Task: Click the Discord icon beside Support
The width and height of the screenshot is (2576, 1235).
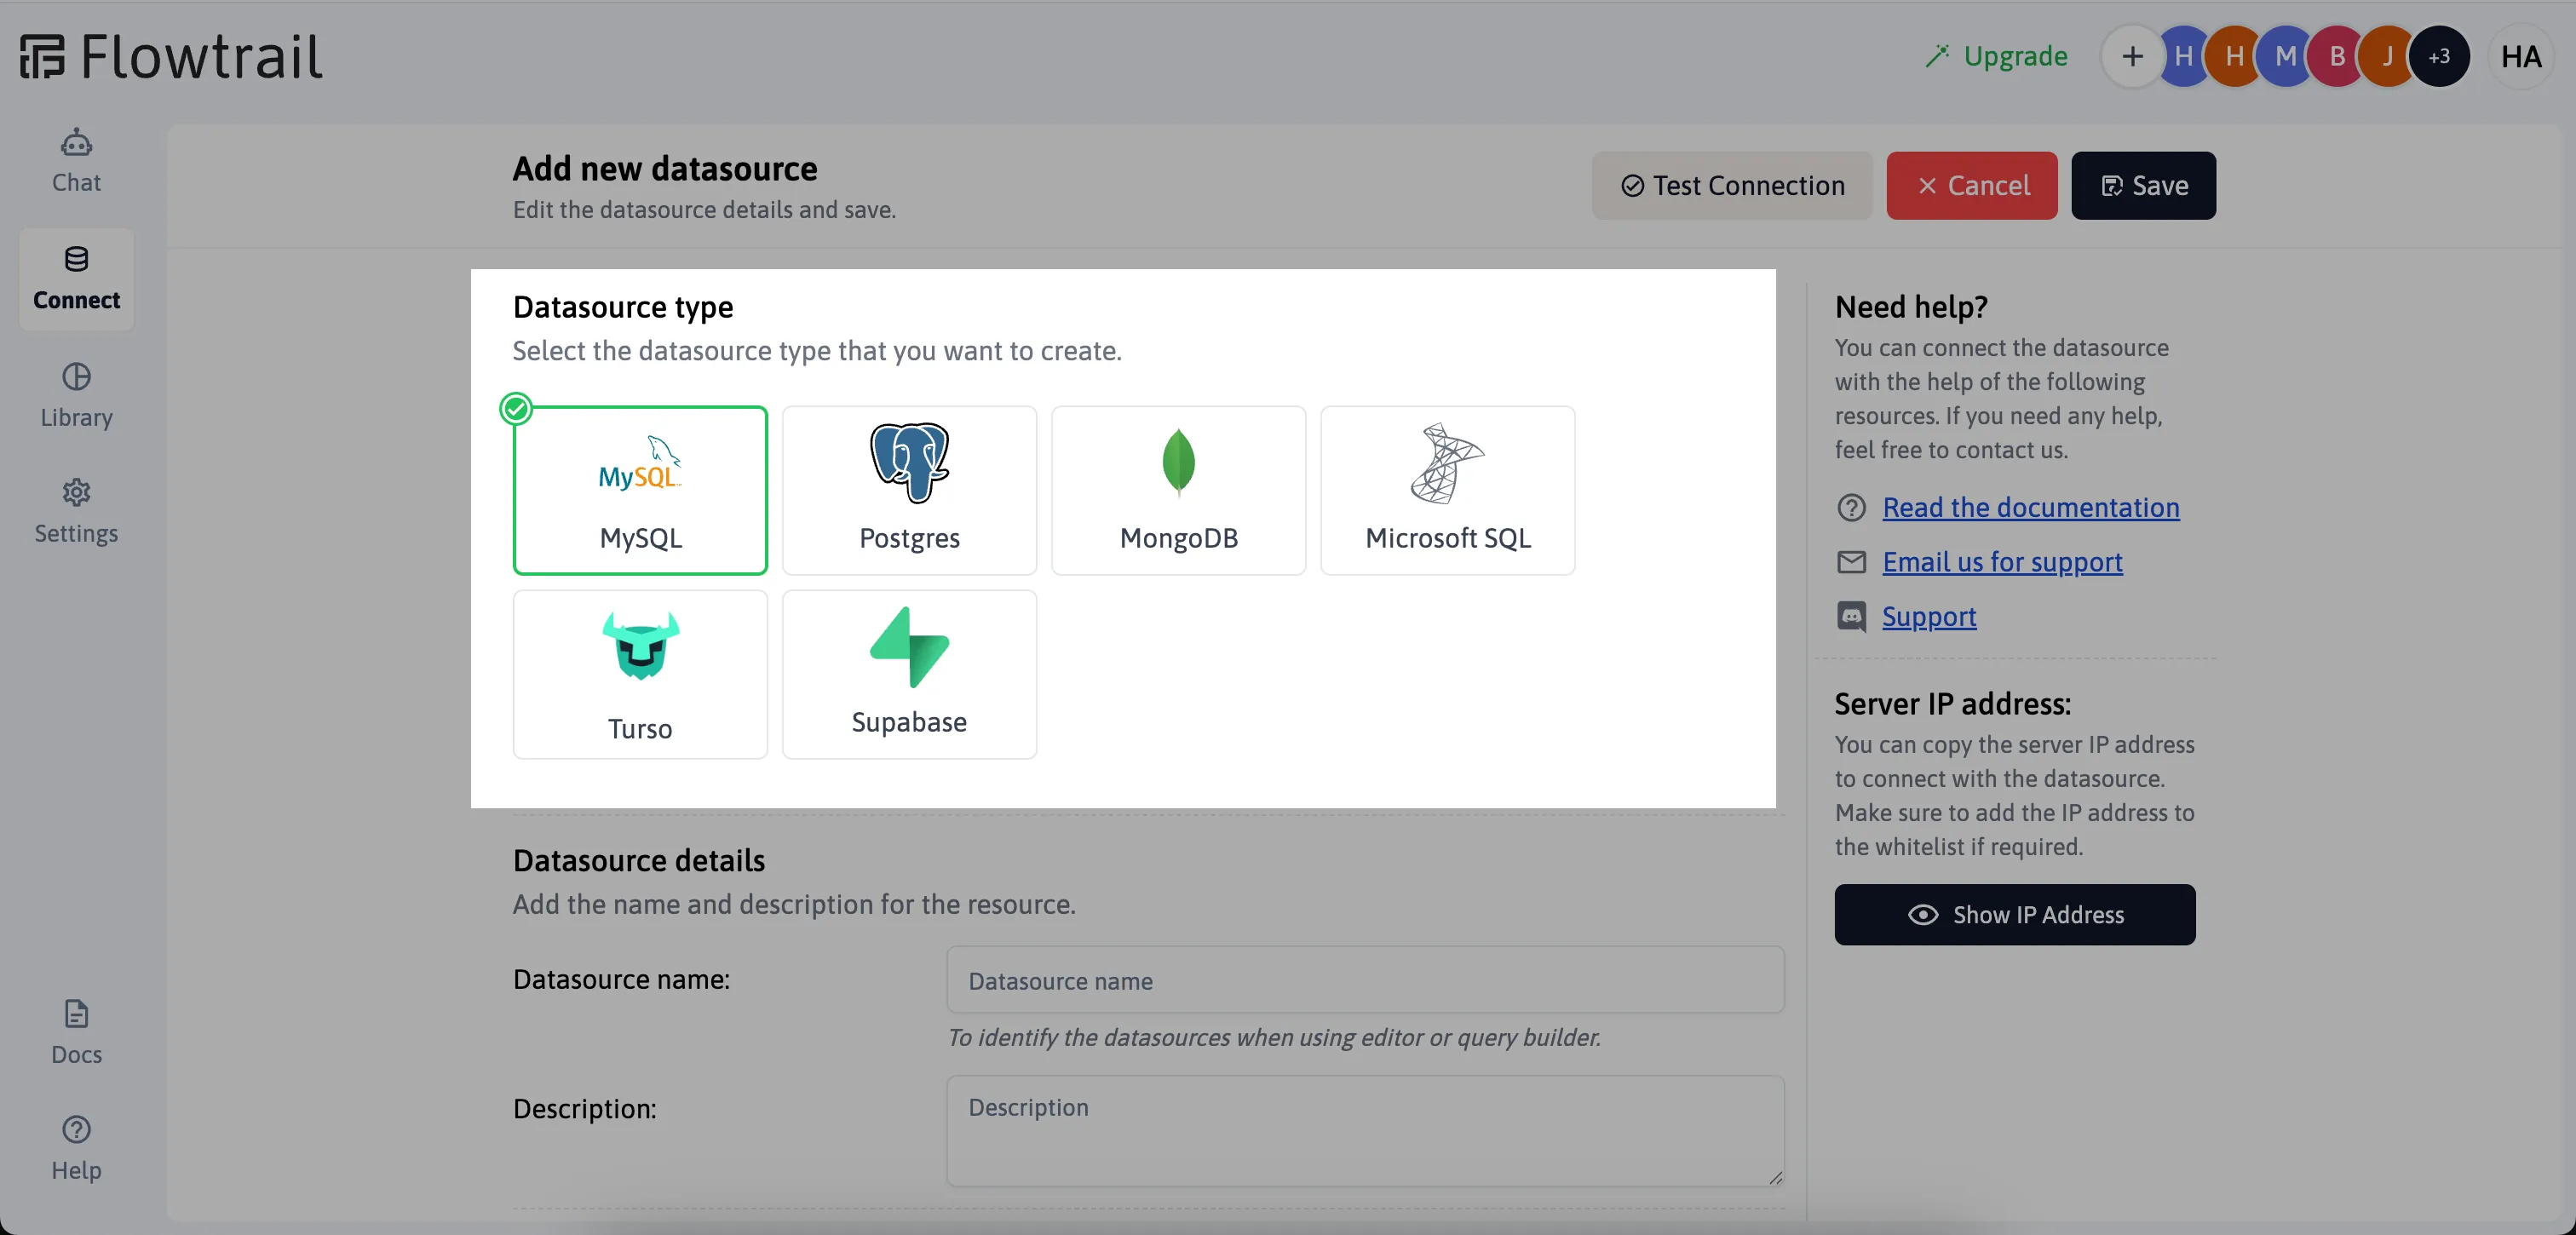Action: coord(1851,616)
